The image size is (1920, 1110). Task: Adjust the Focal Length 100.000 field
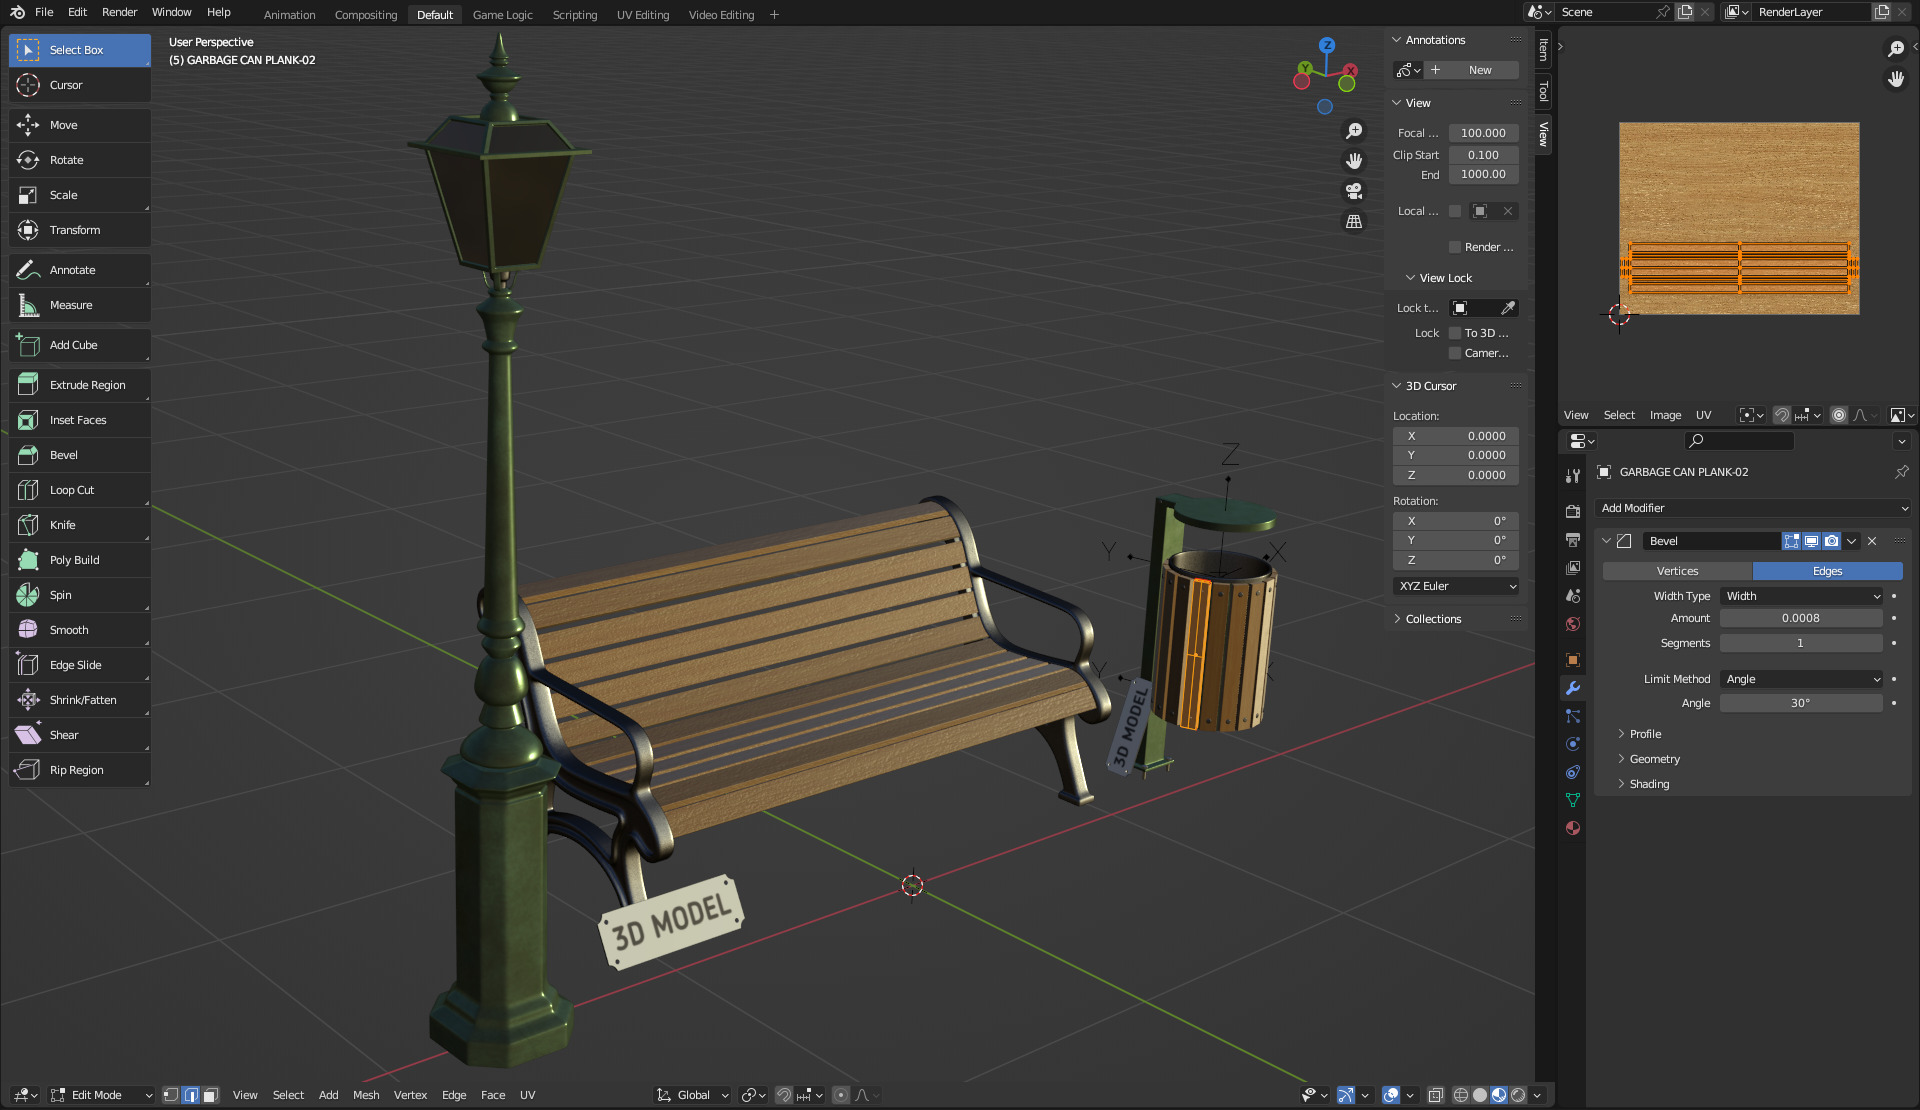pos(1483,133)
